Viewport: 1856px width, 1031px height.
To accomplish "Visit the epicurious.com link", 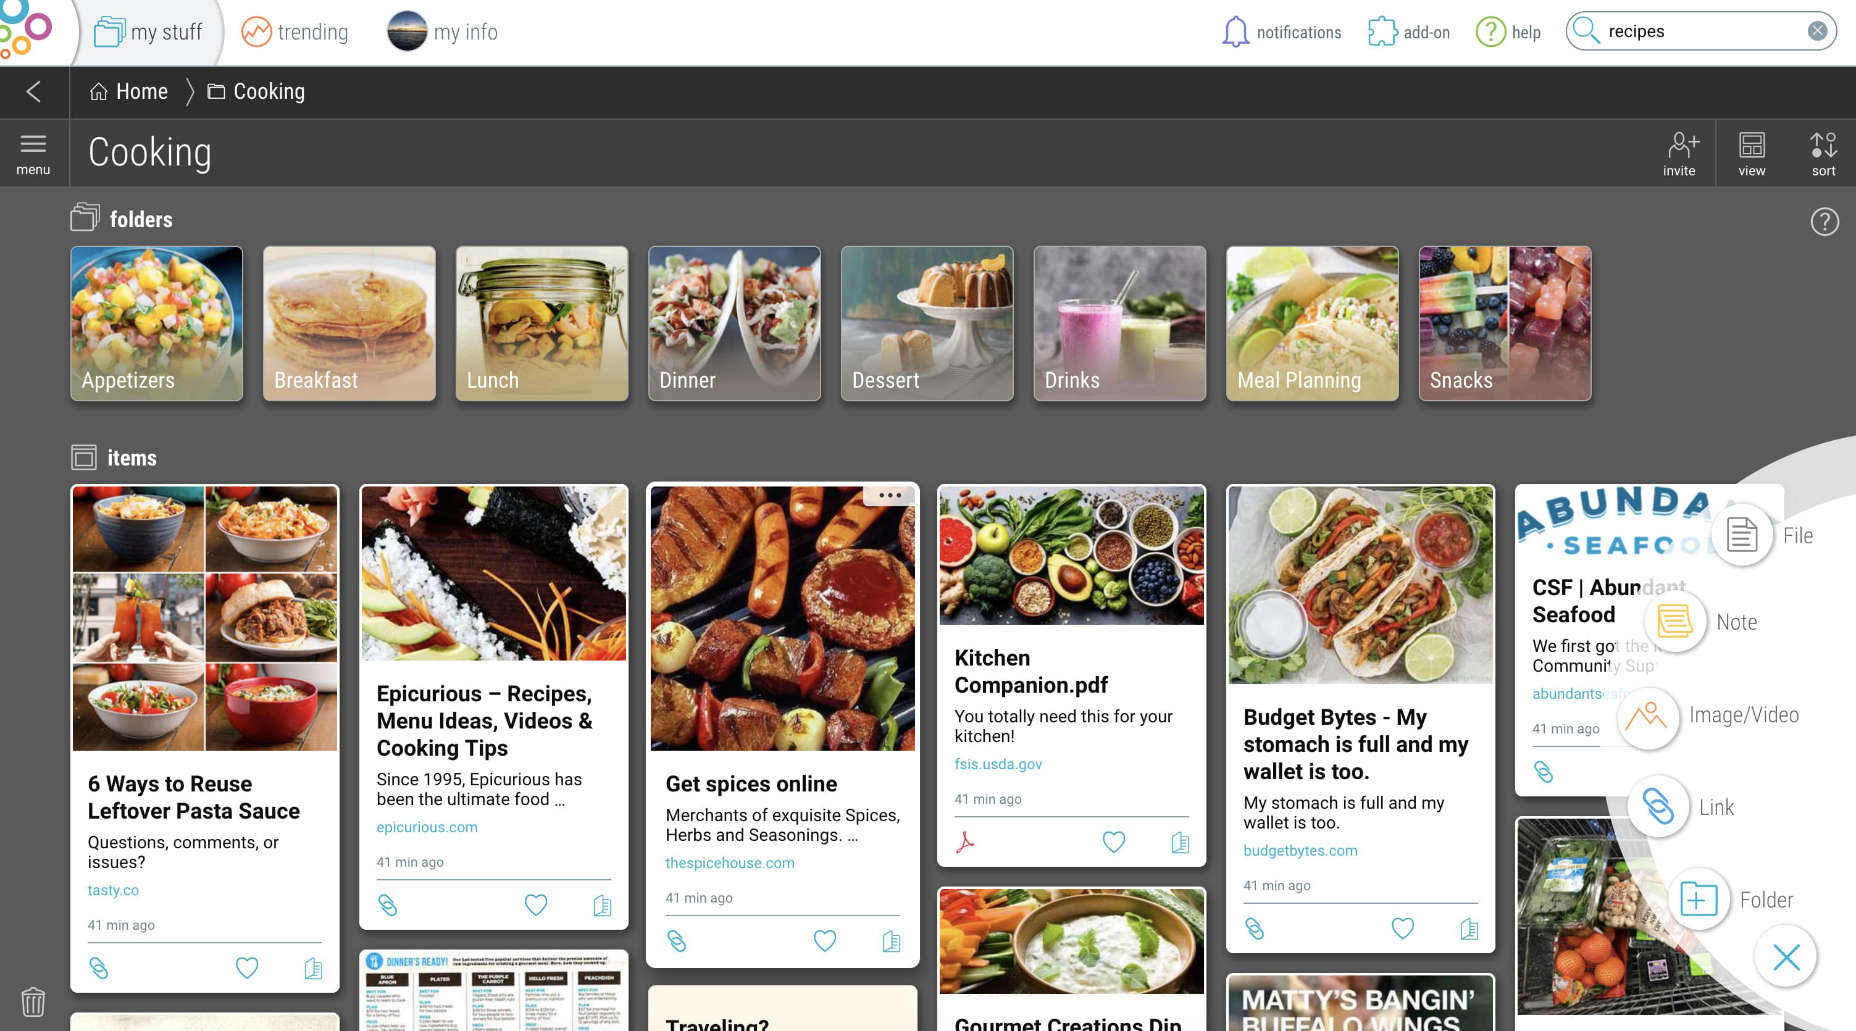I will [427, 827].
